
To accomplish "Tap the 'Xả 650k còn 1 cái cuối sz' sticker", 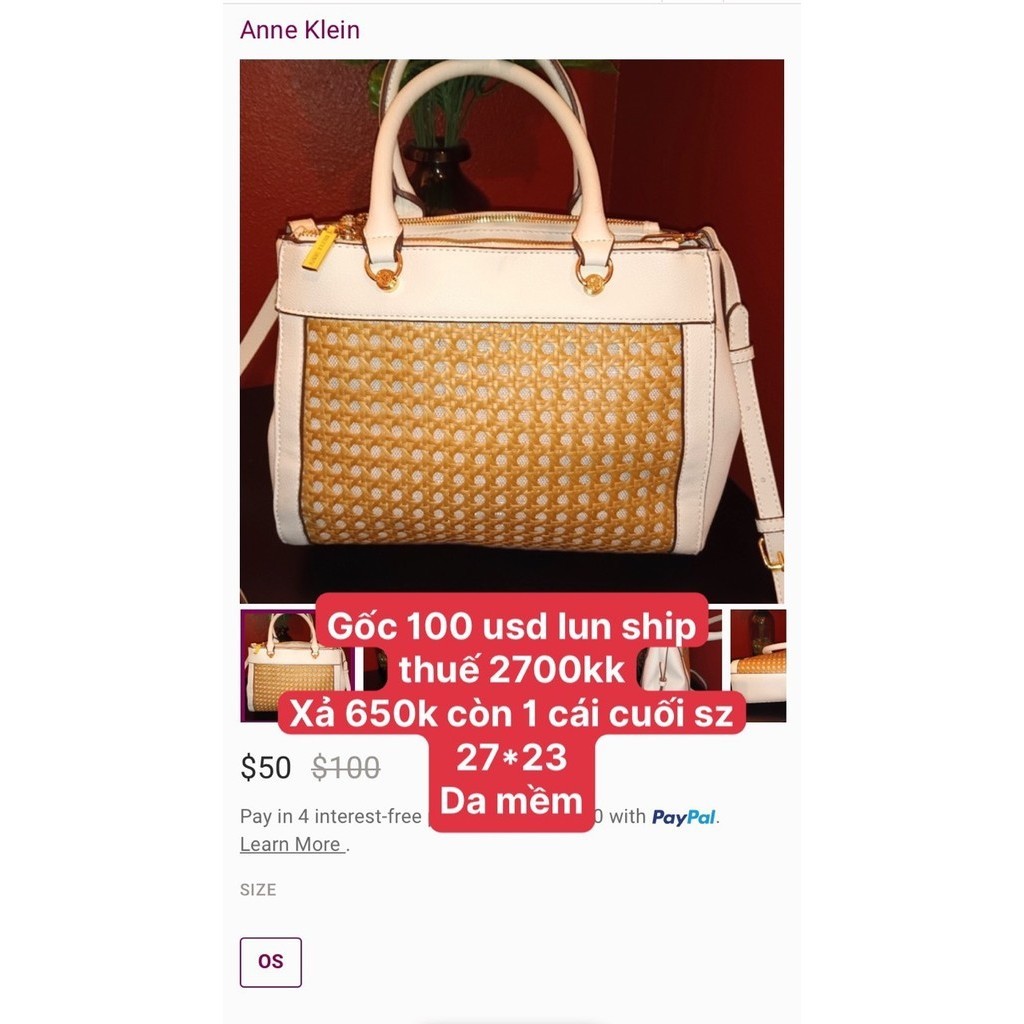I will click(x=511, y=713).
